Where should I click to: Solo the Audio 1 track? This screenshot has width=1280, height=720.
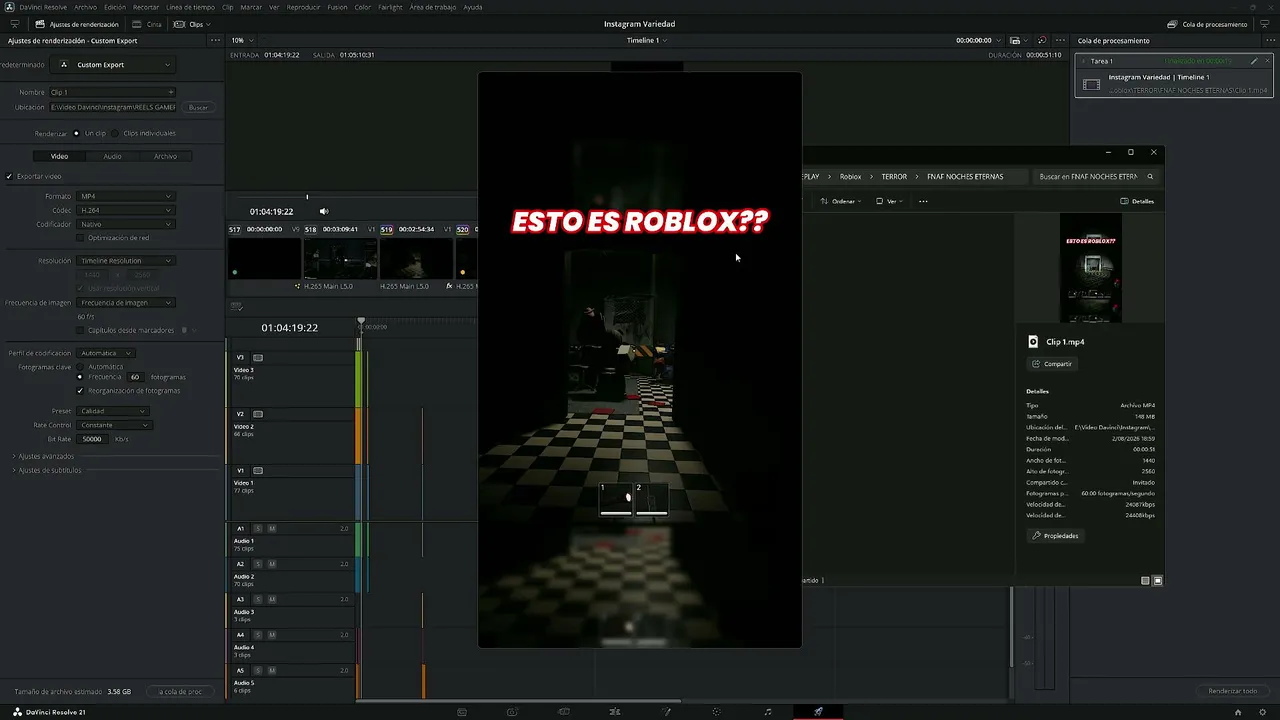coord(257,528)
